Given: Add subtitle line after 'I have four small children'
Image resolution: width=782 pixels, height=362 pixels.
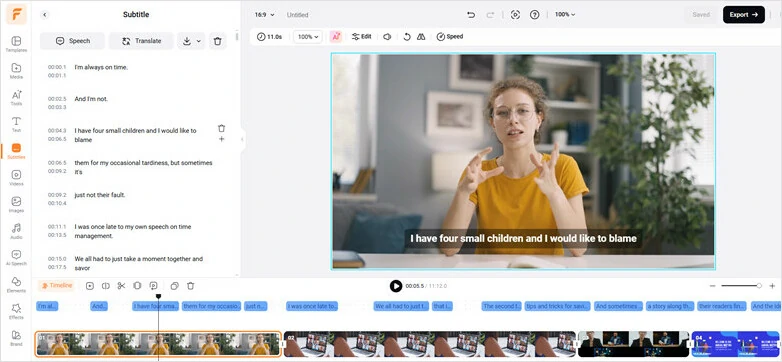Looking at the screenshot, I should (221, 139).
